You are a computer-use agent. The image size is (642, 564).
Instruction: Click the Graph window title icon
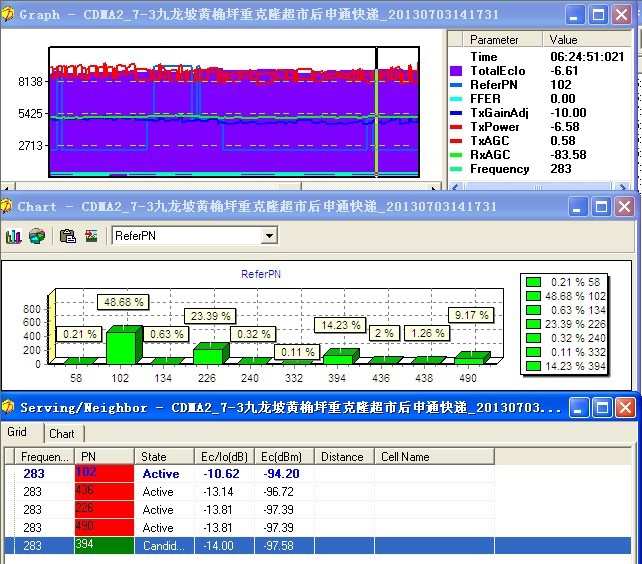[x=9, y=15]
